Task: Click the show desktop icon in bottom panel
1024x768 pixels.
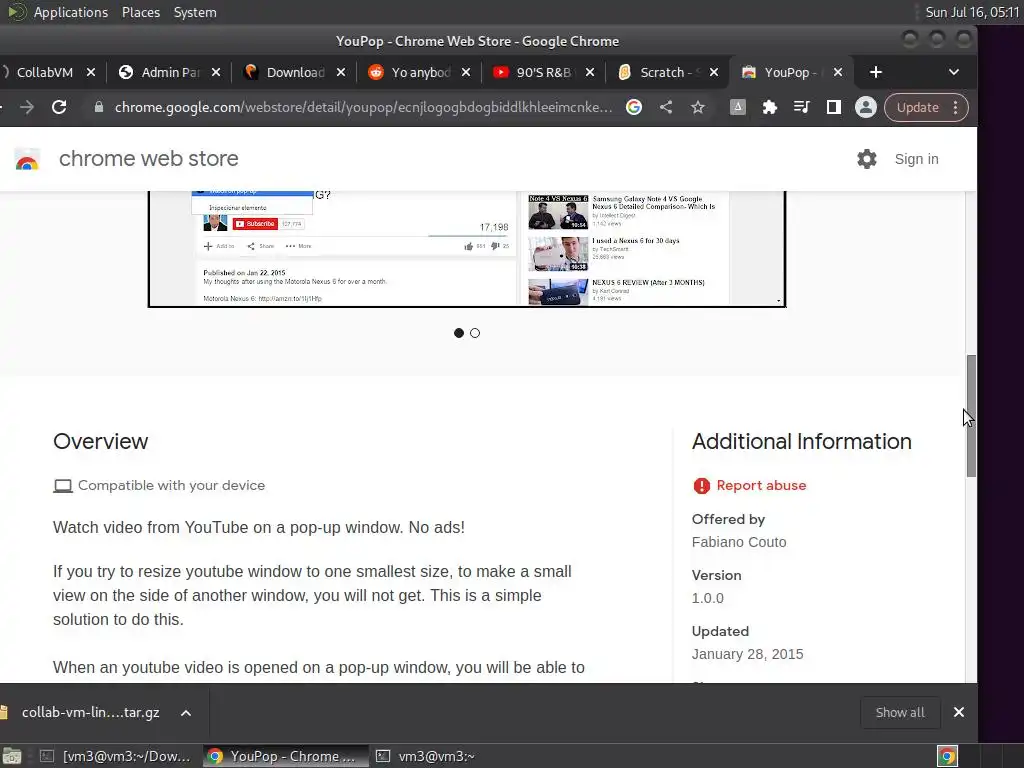Action: 11,756
